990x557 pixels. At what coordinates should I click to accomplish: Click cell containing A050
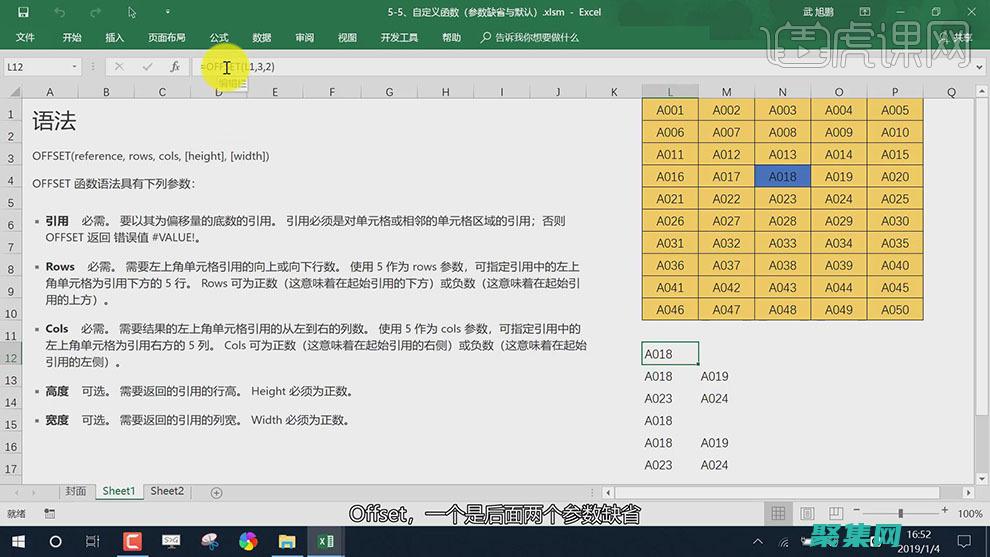895,309
